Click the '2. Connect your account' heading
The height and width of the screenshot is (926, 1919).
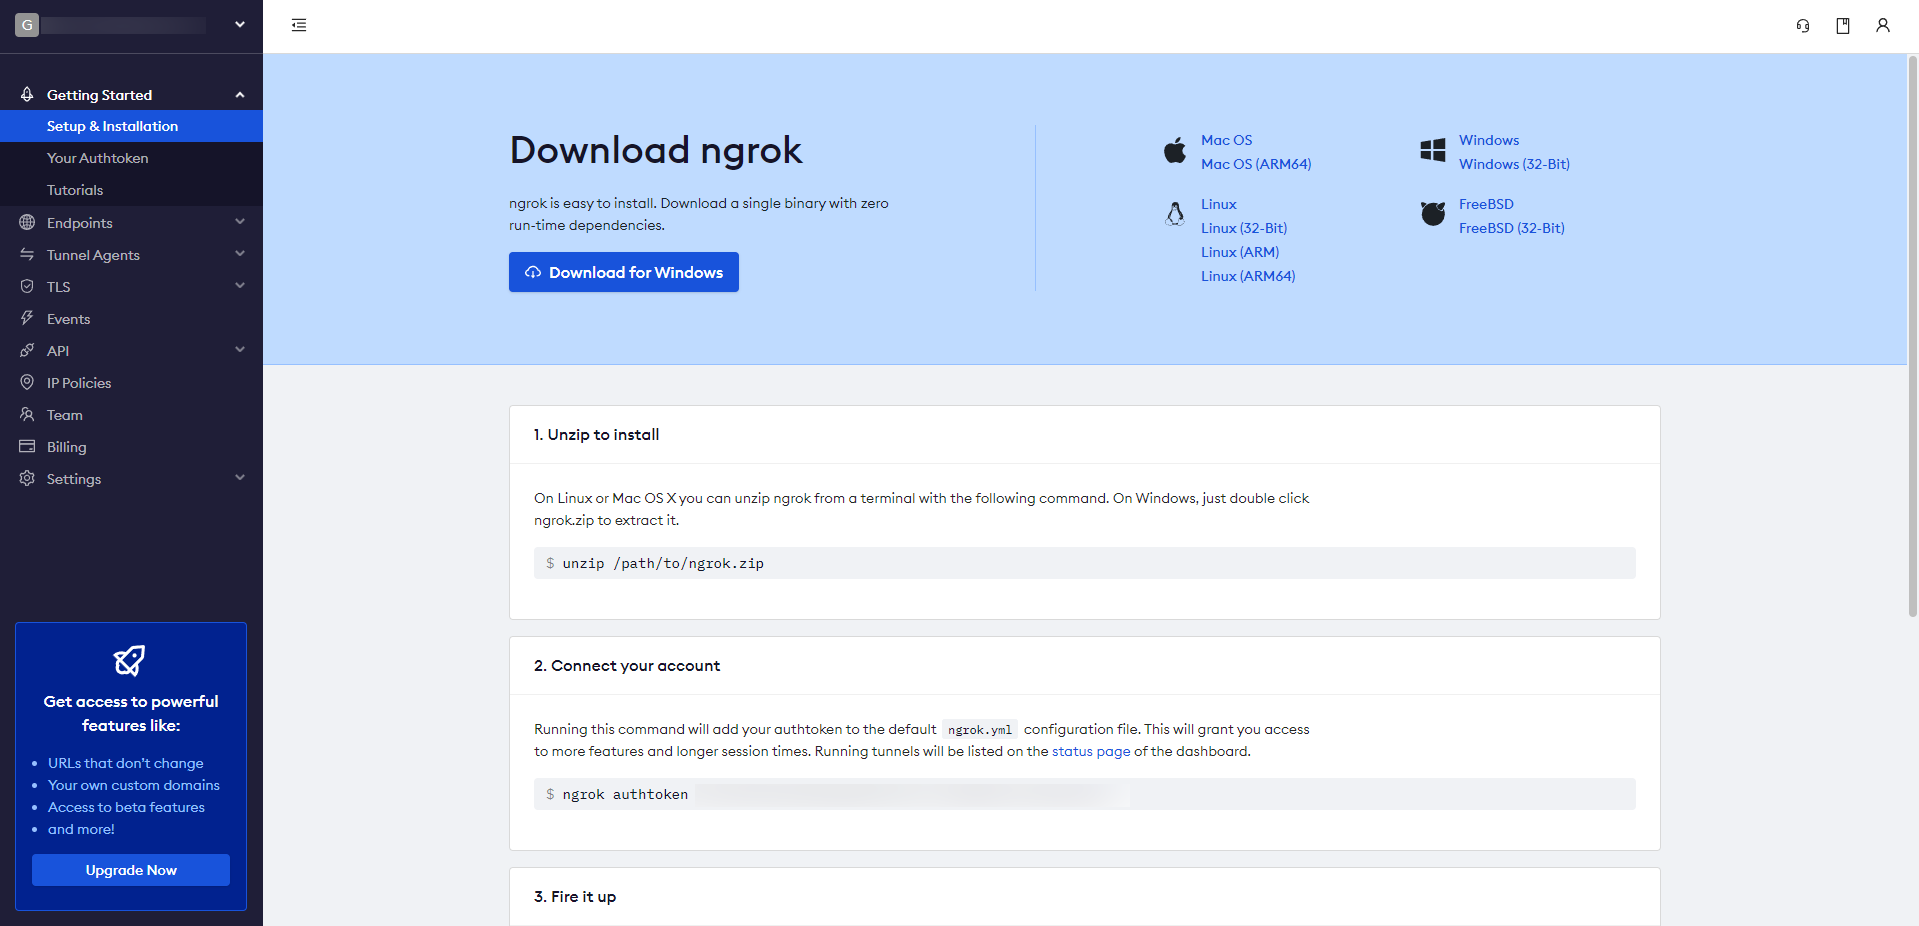(627, 665)
